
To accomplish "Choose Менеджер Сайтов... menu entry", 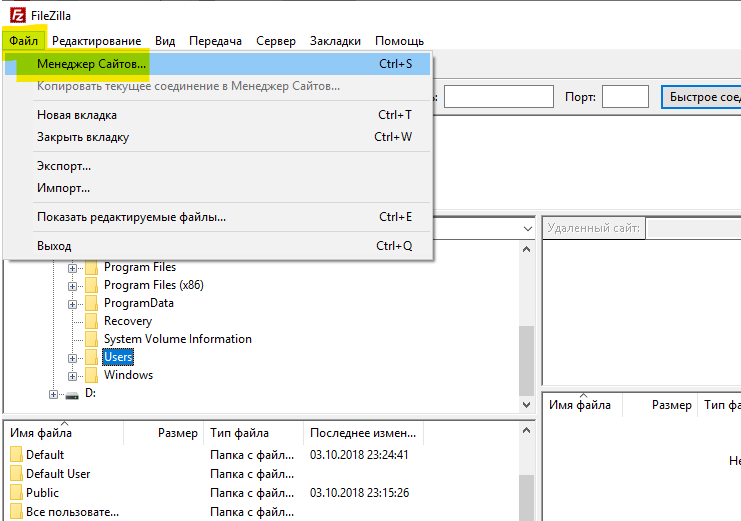I will (217, 64).
